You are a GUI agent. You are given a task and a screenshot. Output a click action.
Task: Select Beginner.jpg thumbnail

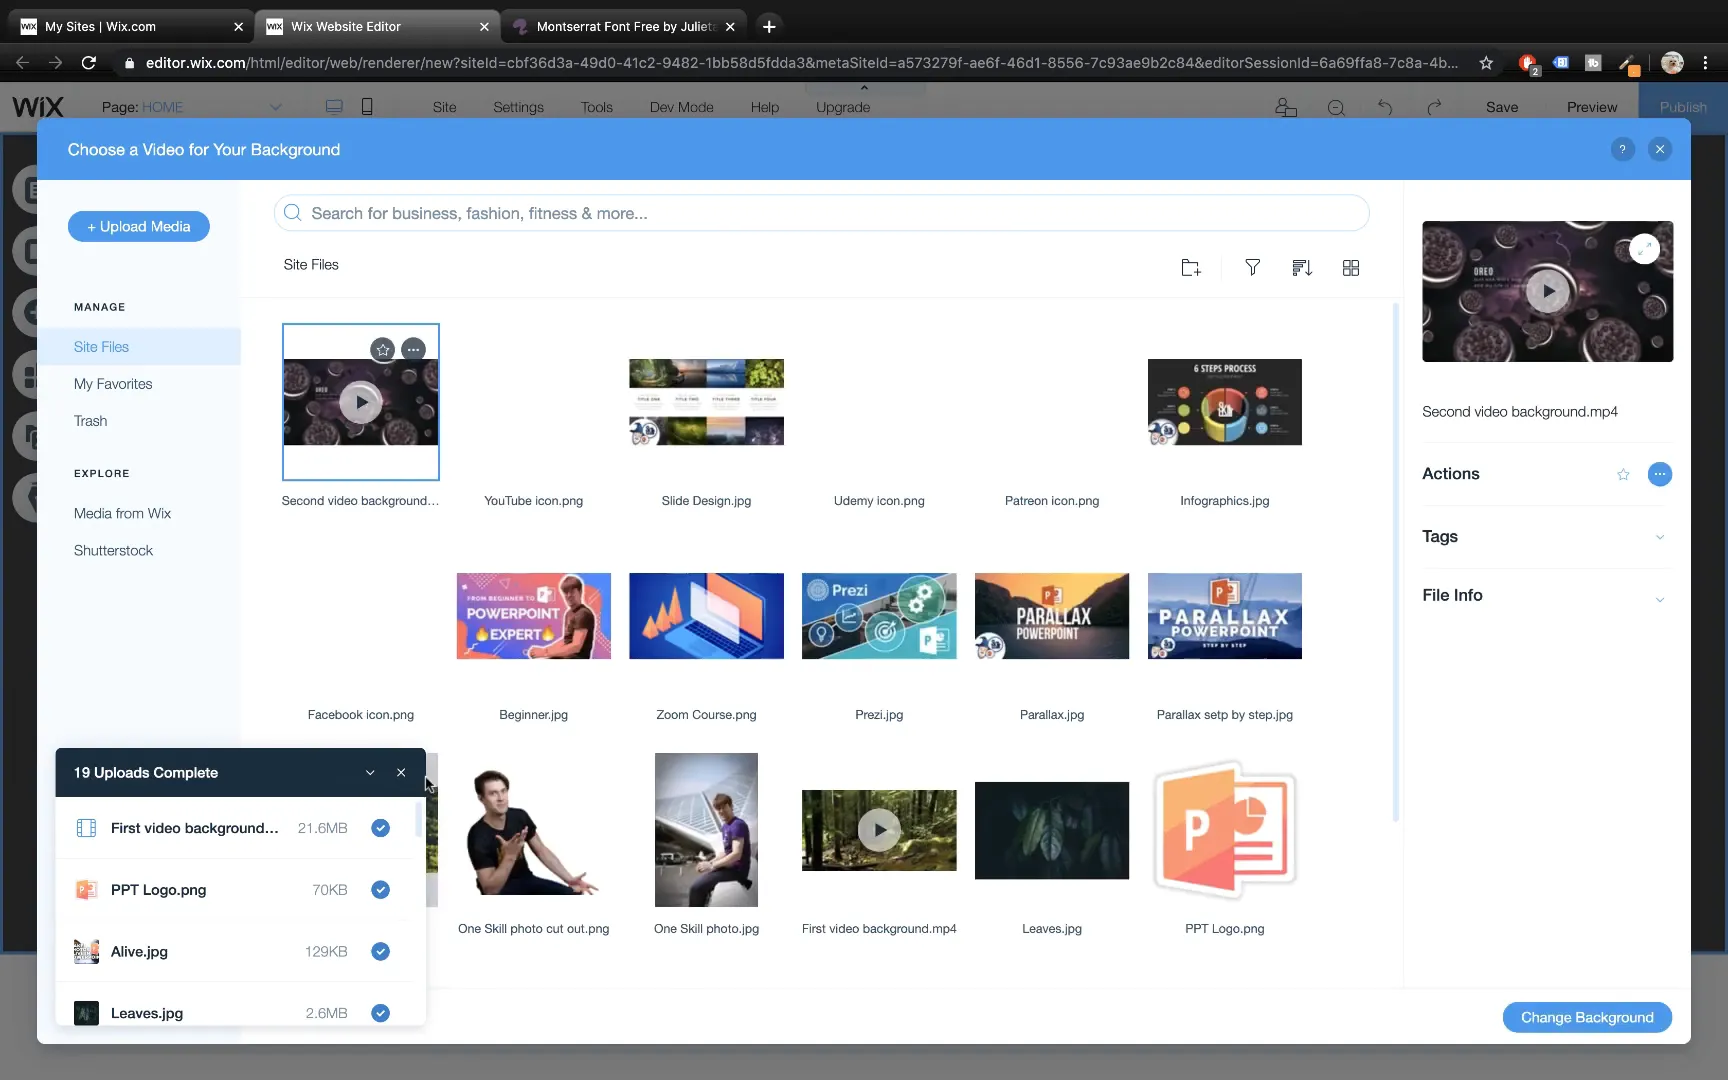[533, 616]
